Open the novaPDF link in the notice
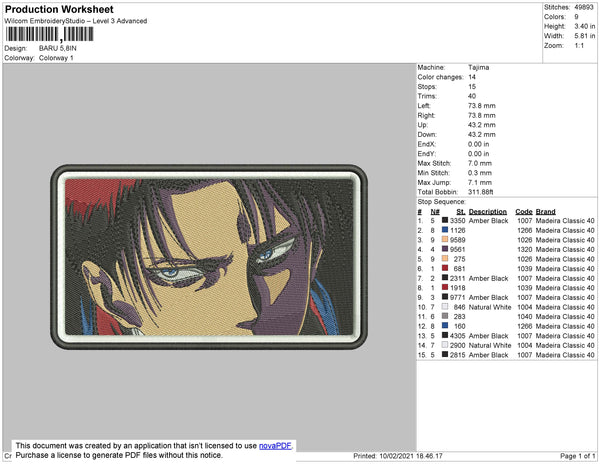 pos(275,446)
